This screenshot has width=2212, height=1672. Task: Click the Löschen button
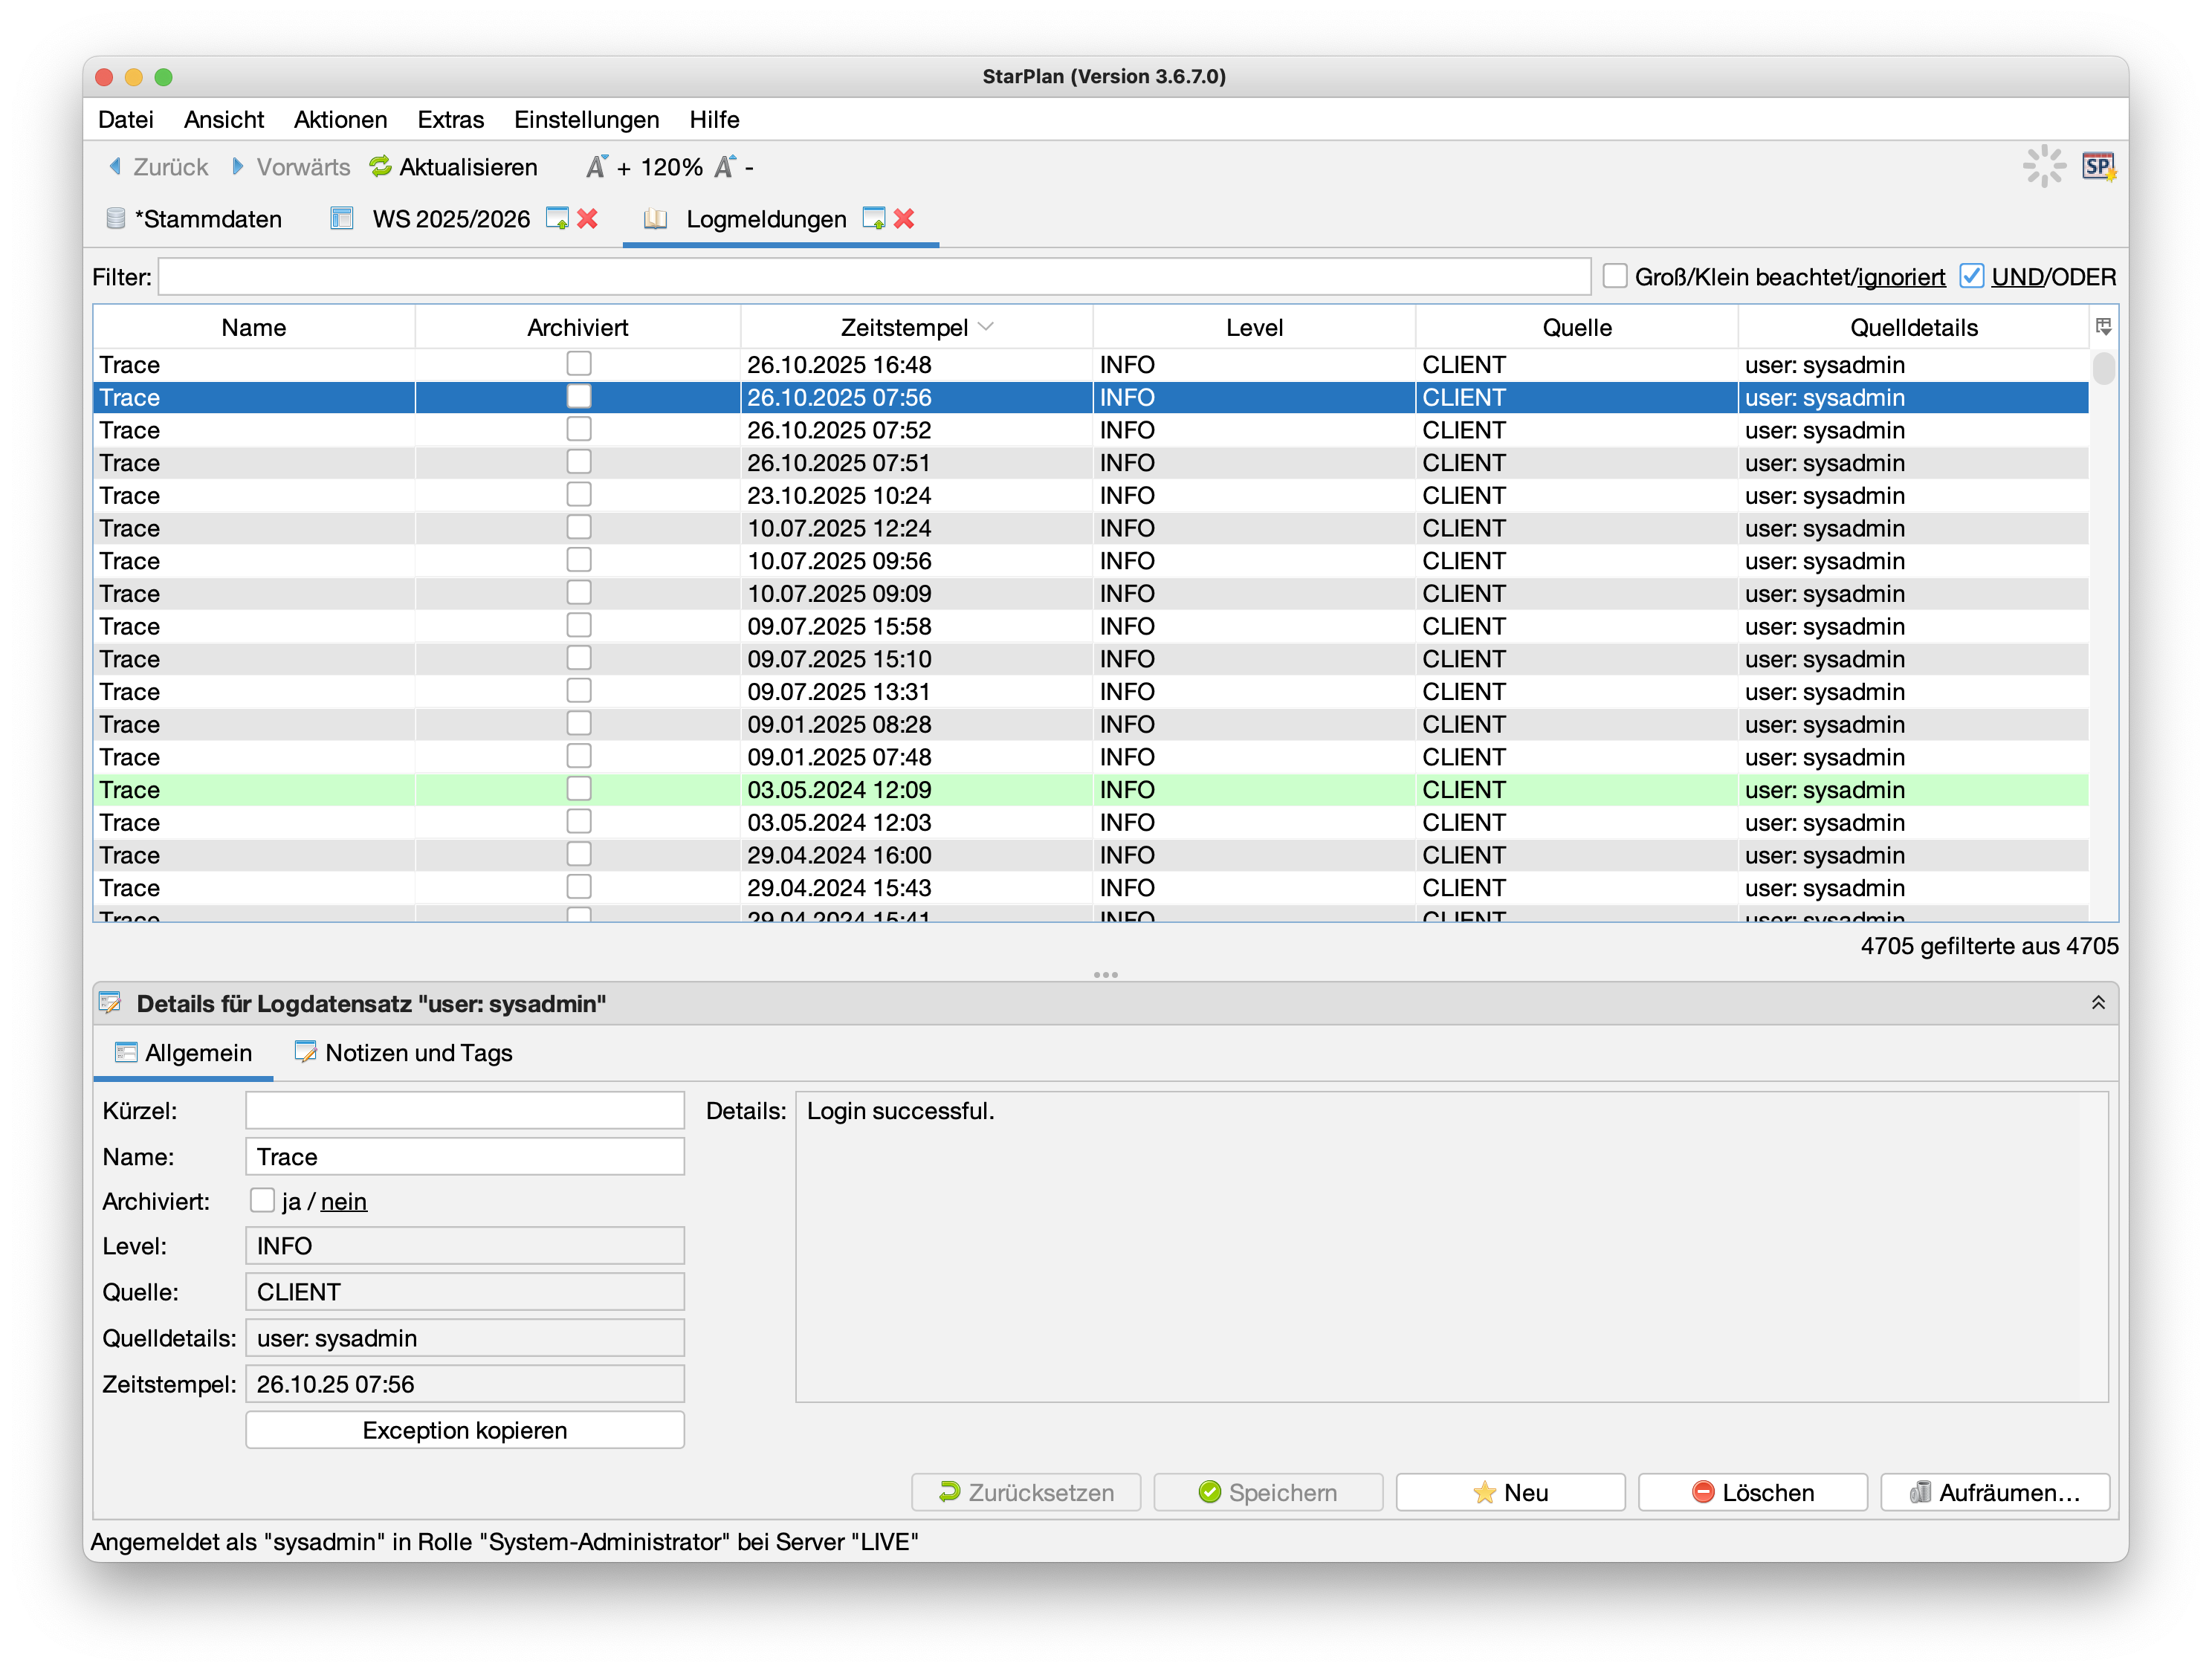[x=1752, y=1492]
